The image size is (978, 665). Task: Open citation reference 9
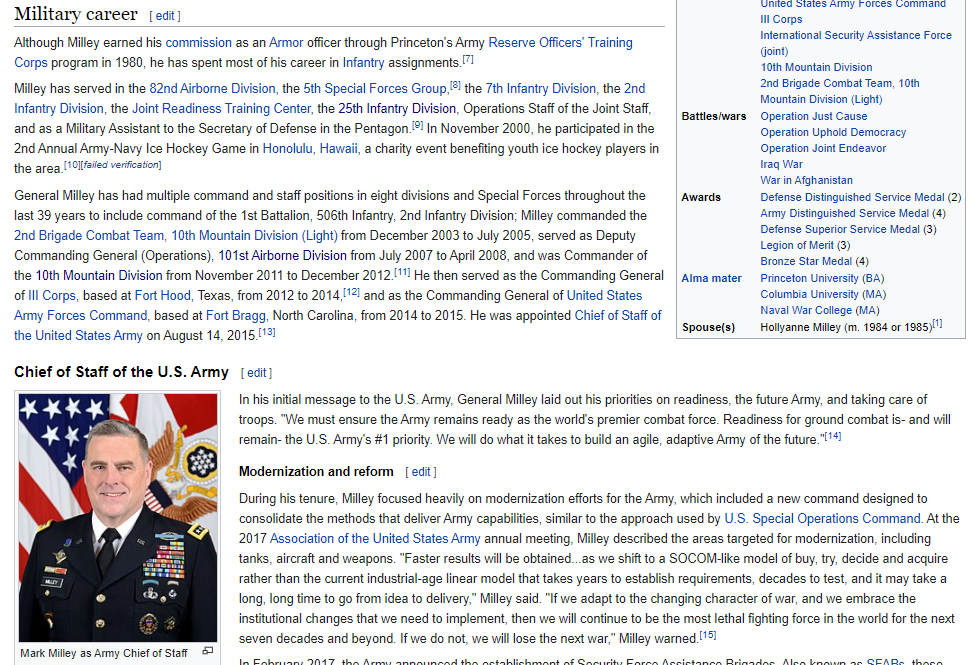point(417,125)
